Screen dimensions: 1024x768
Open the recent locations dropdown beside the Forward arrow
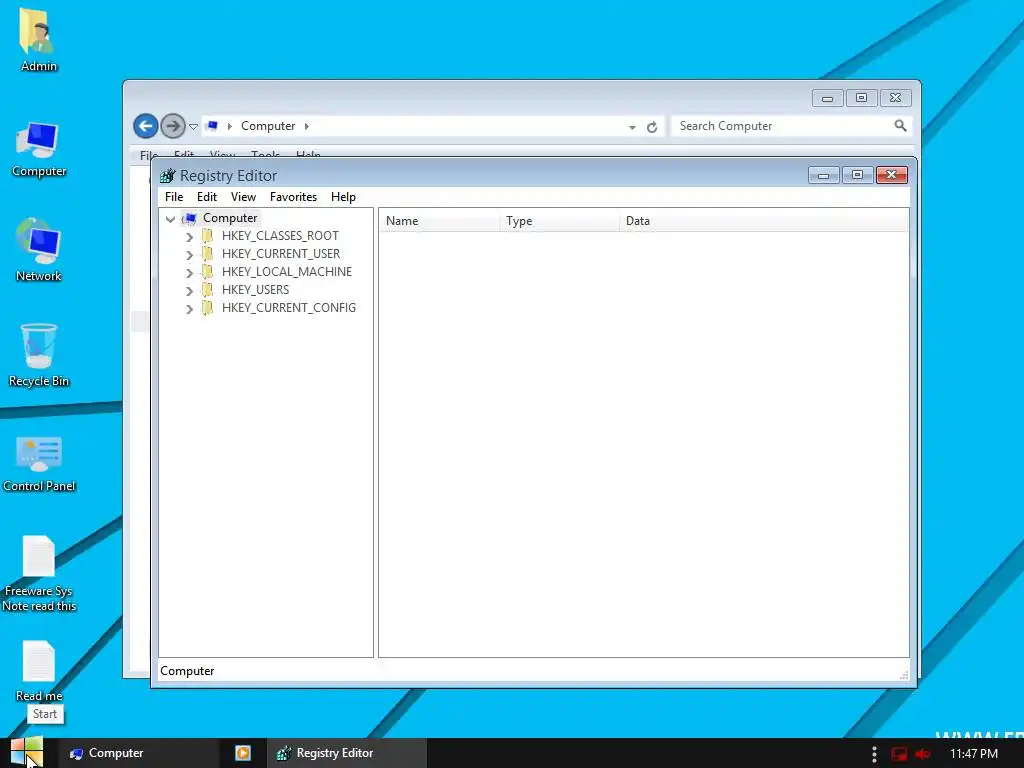click(193, 127)
